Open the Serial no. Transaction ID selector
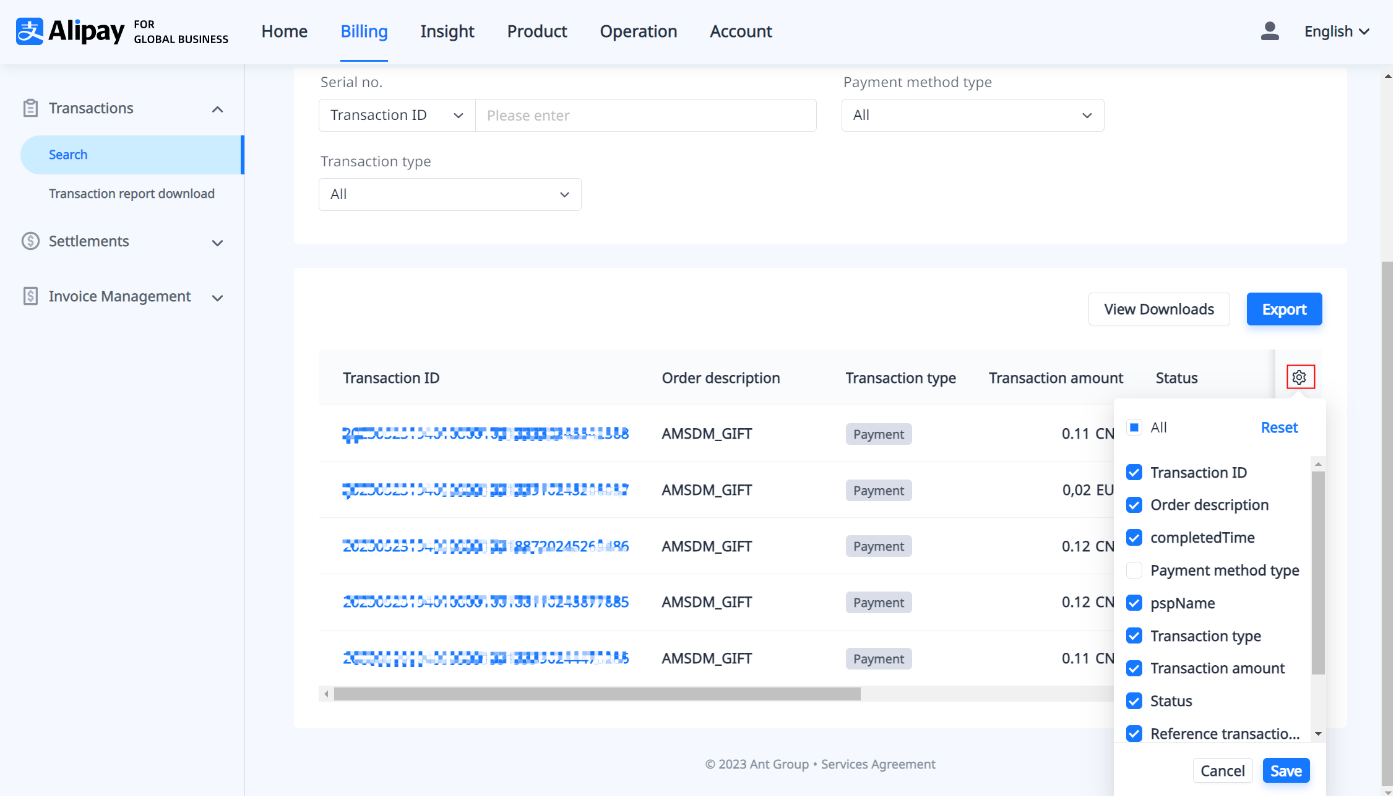The width and height of the screenshot is (1393, 796). [x=396, y=115]
